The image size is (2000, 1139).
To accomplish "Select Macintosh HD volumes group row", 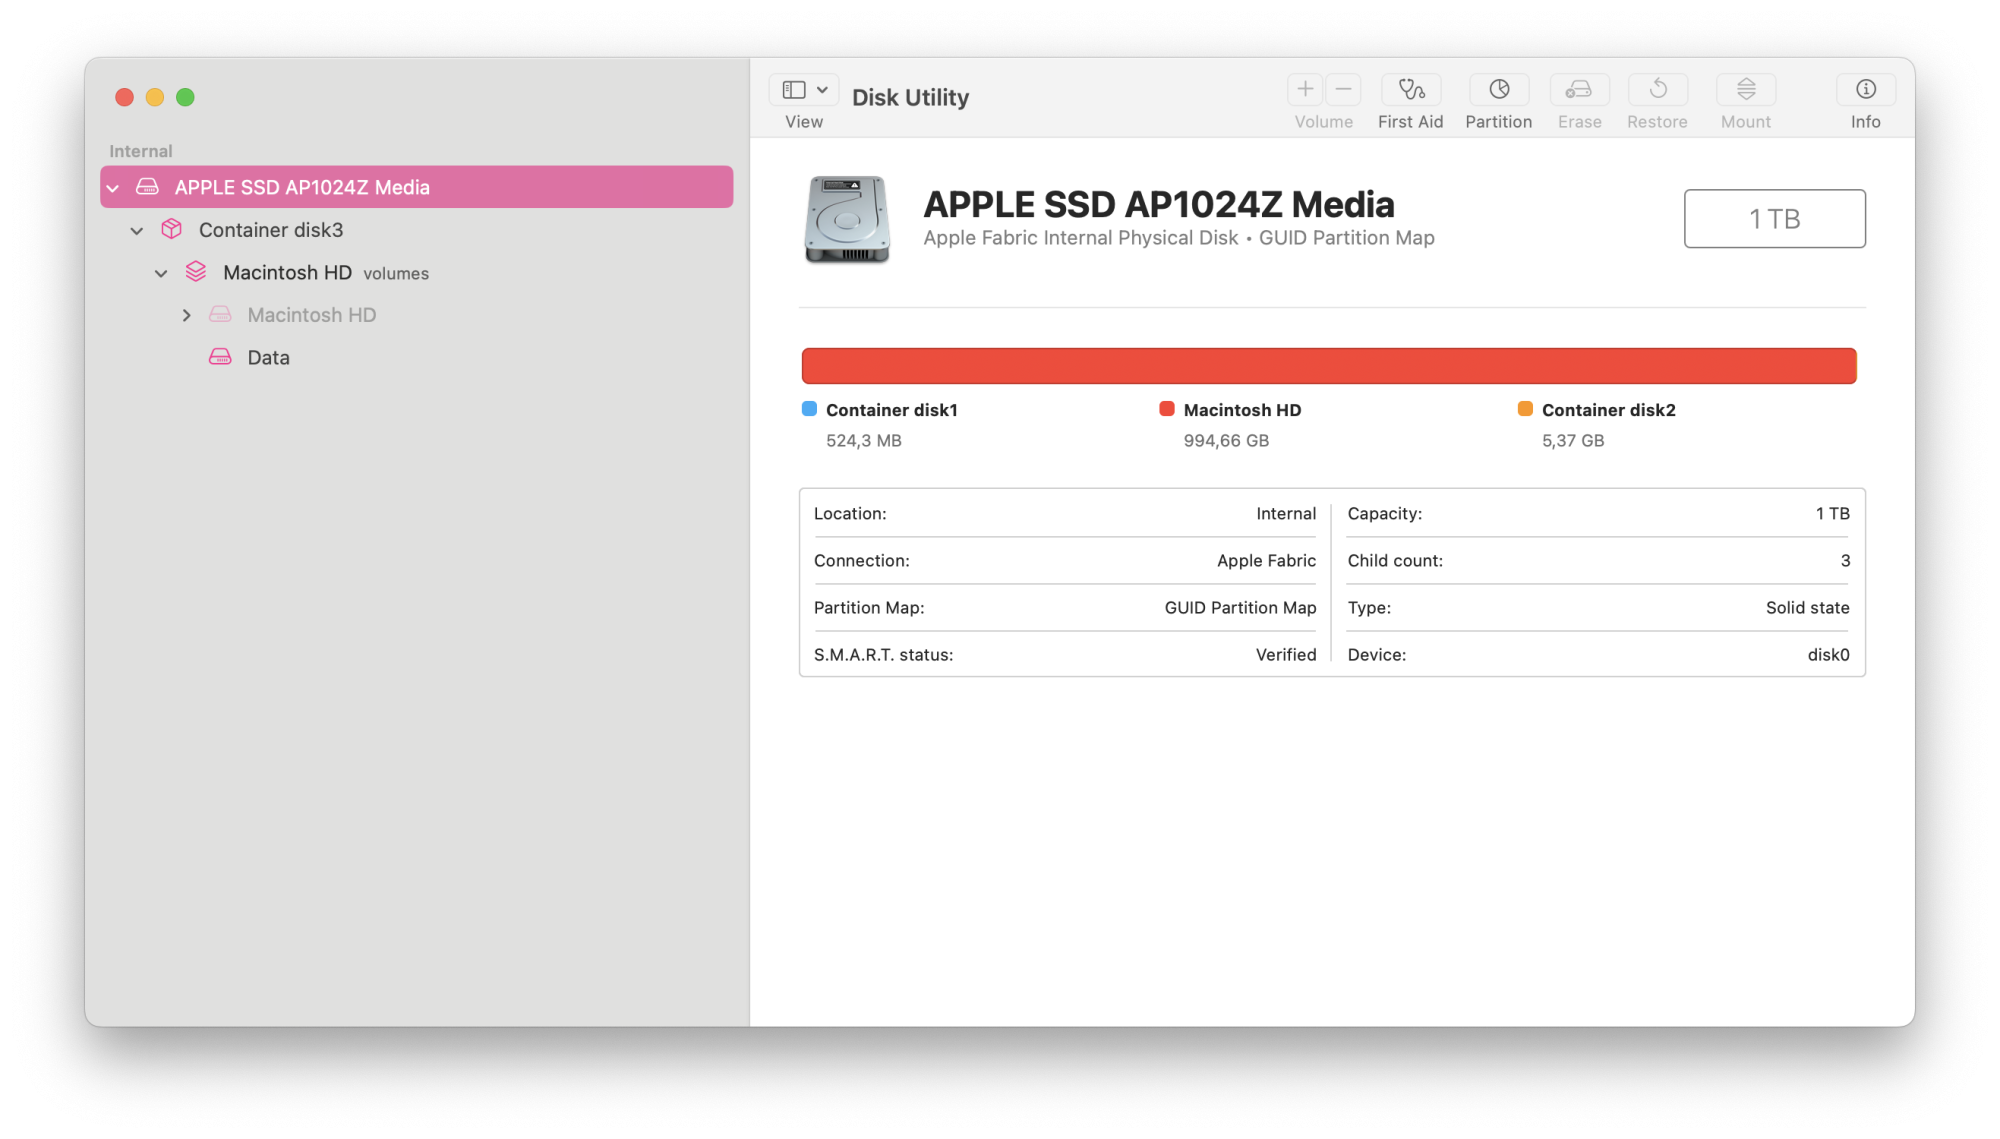I will [287, 273].
